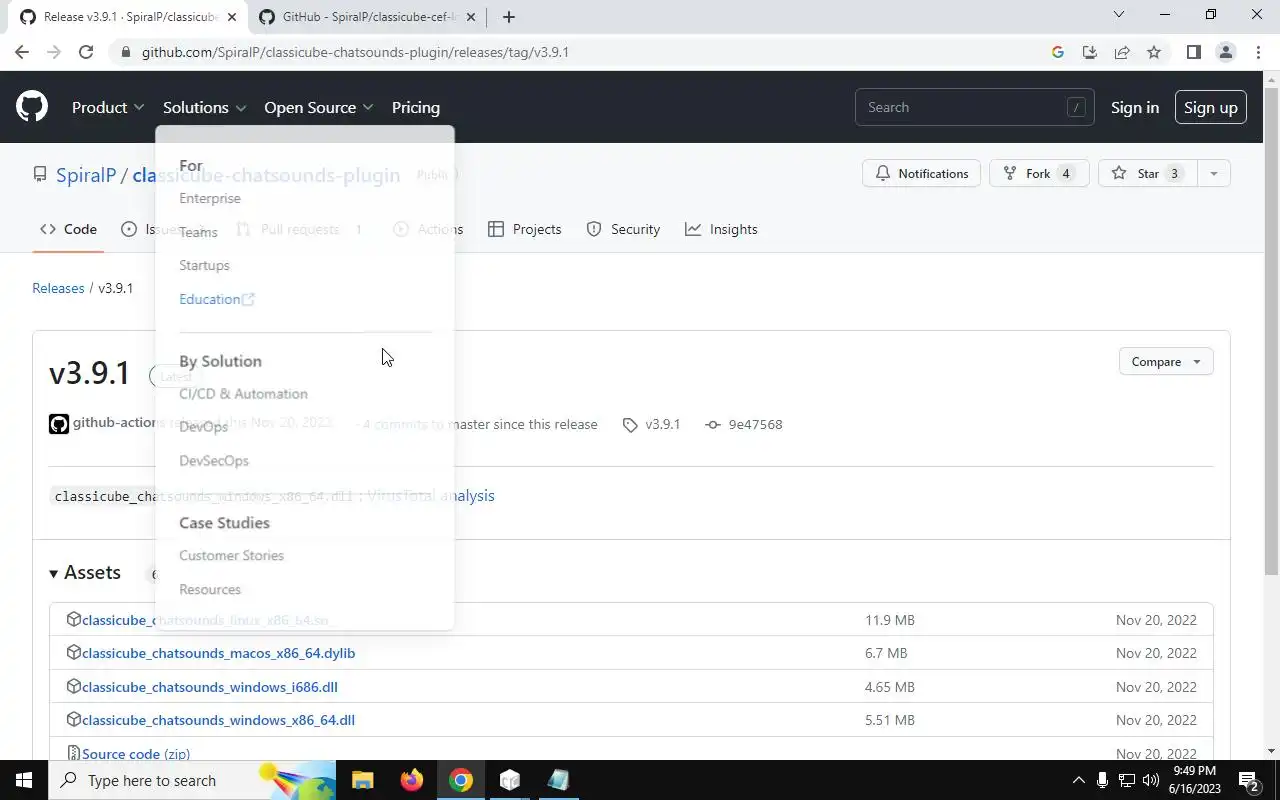
Task: Open the Chrome three-dot menu
Action: pyautogui.click(x=1257, y=52)
